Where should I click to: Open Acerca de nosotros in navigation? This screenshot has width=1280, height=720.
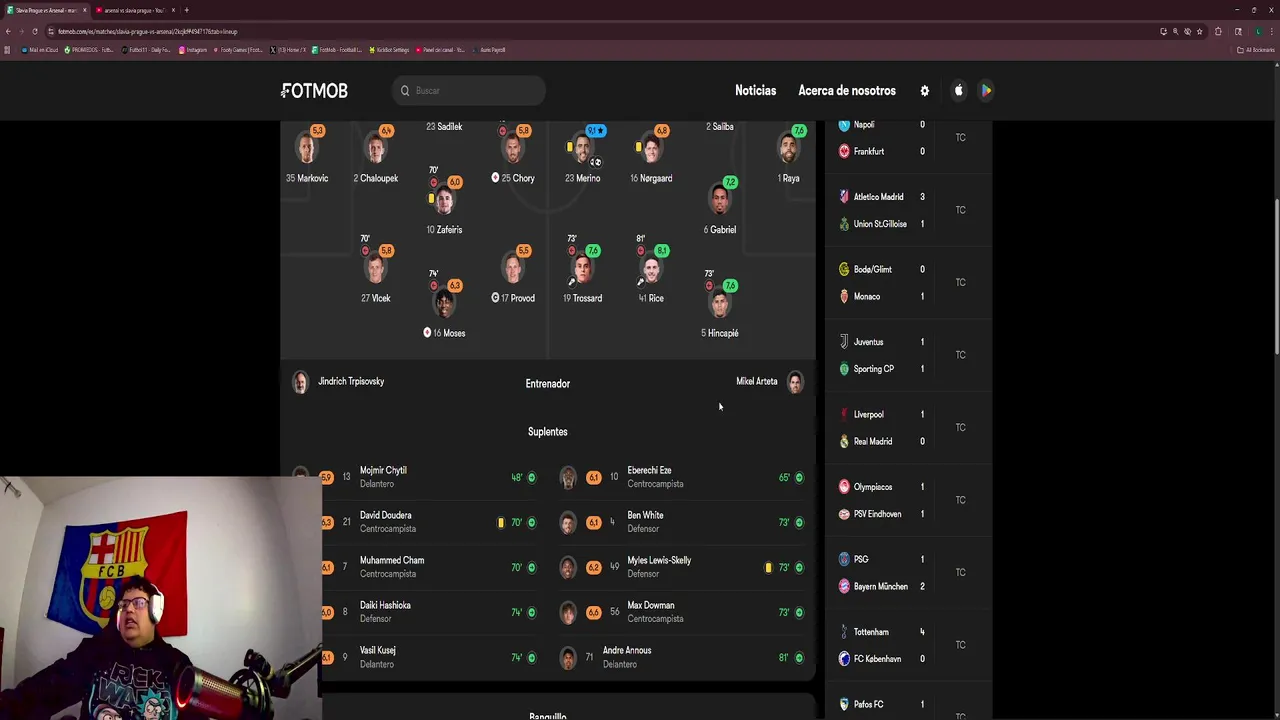click(847, 91)
